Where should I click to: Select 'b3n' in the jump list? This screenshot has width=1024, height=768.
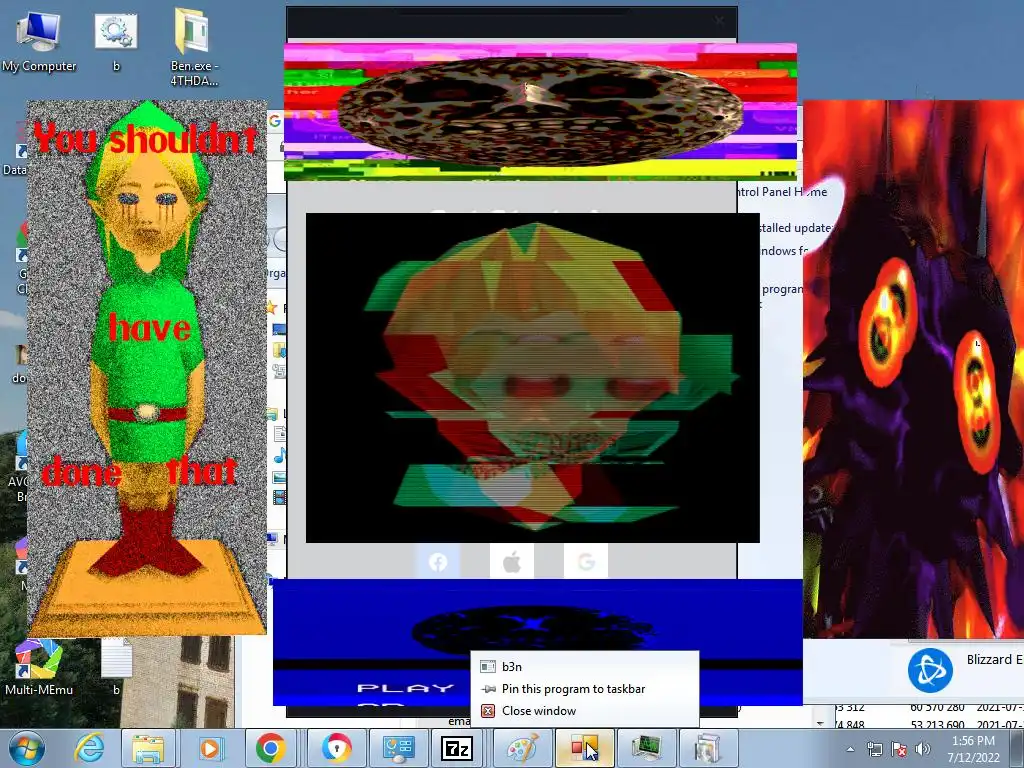pos(584,666)
